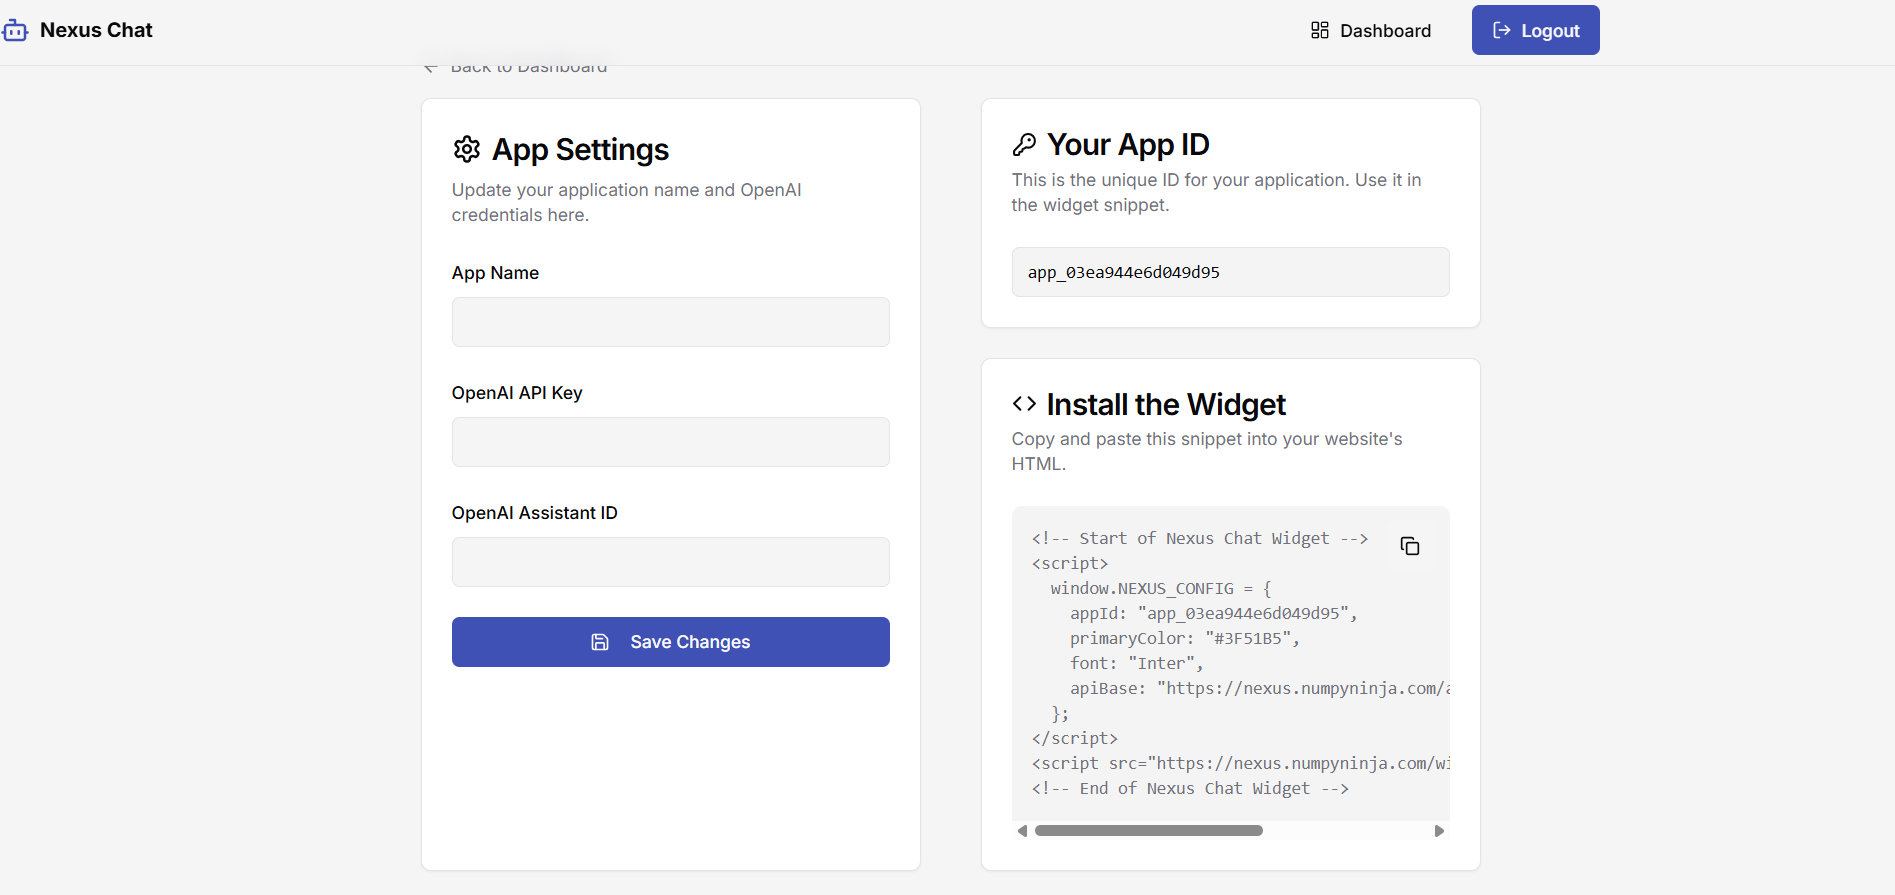Click the 'Update your application name' description text

tap(626, 202)
